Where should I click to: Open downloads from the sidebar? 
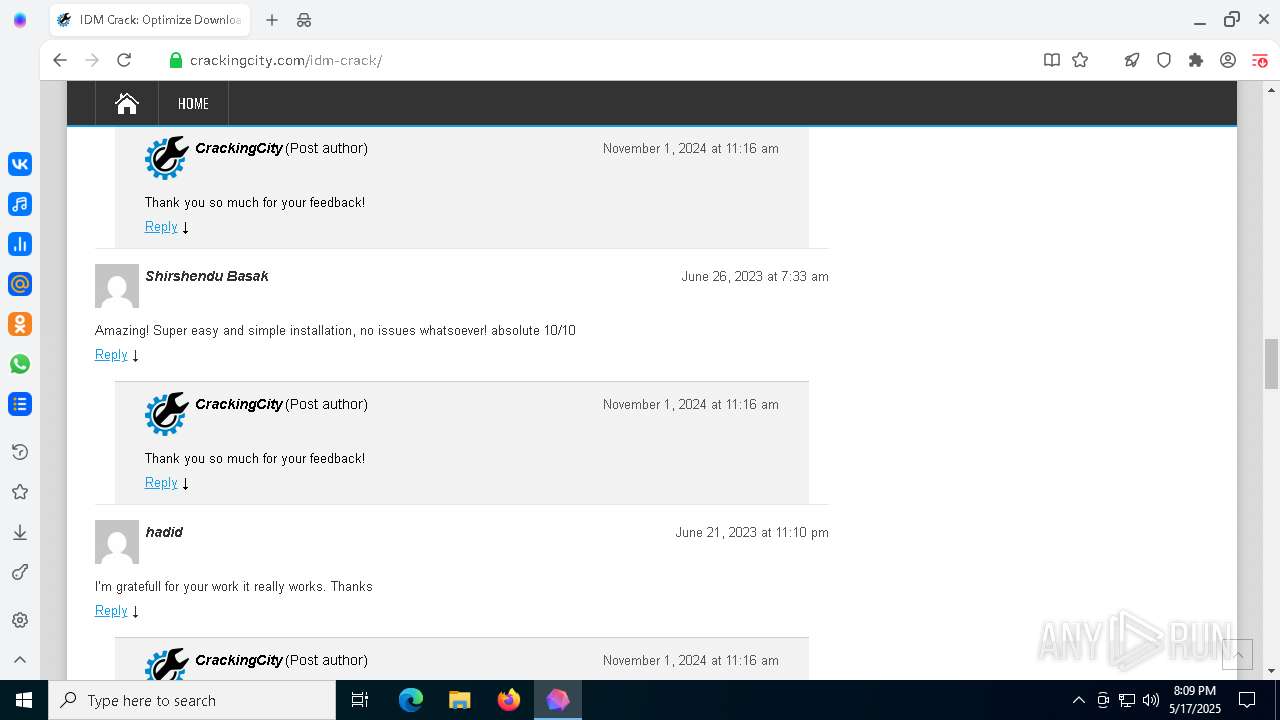[20, 532]
